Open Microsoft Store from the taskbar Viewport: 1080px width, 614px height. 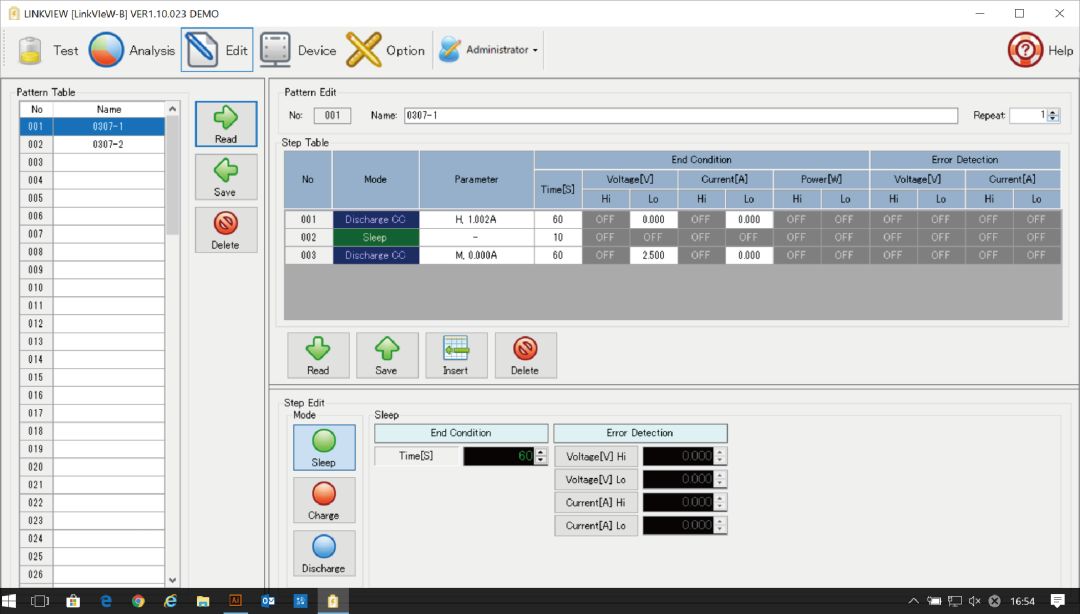pyautogui.click(x=72, y=602)
